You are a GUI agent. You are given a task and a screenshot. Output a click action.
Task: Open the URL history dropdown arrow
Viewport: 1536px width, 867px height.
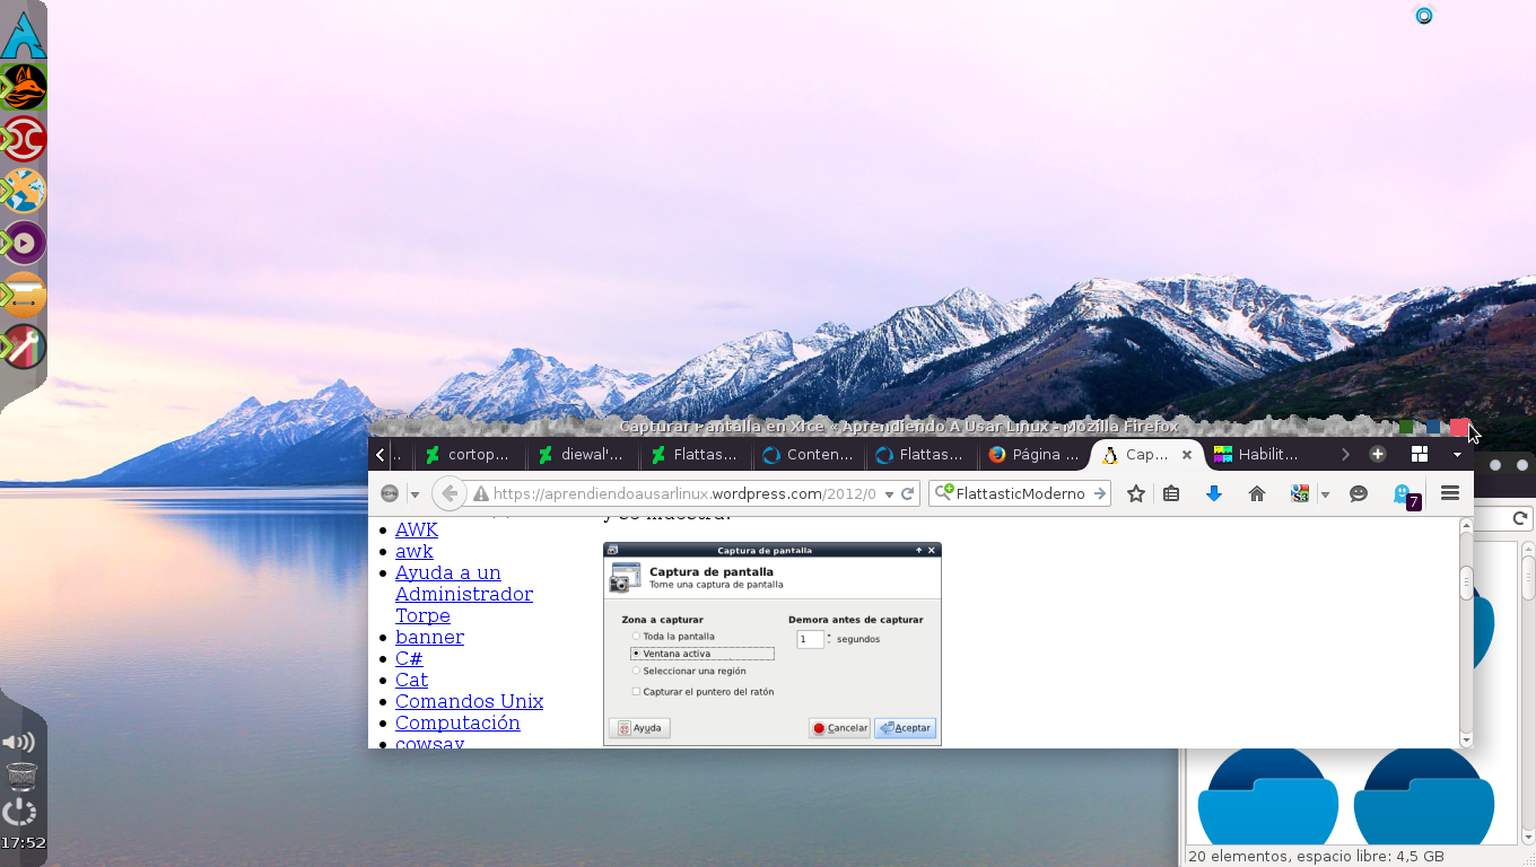(888, 494)
